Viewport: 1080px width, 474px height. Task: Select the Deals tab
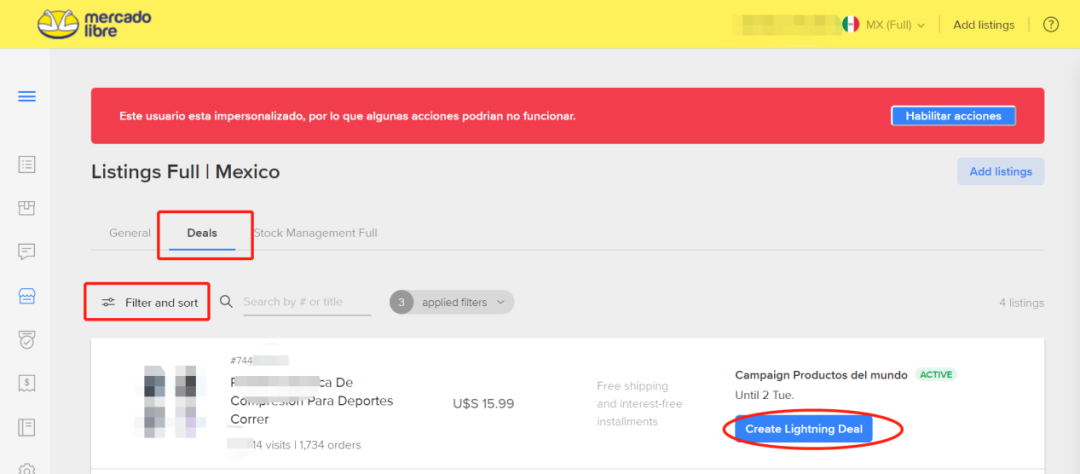(202, 233)
